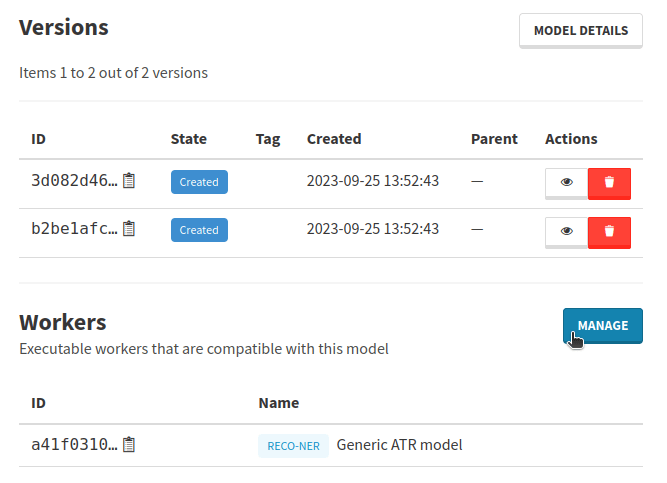This screenshot has height=483, width=667.
Task: Delete version 3d082d46 with trash icon
Action: (x=609, y=183)
